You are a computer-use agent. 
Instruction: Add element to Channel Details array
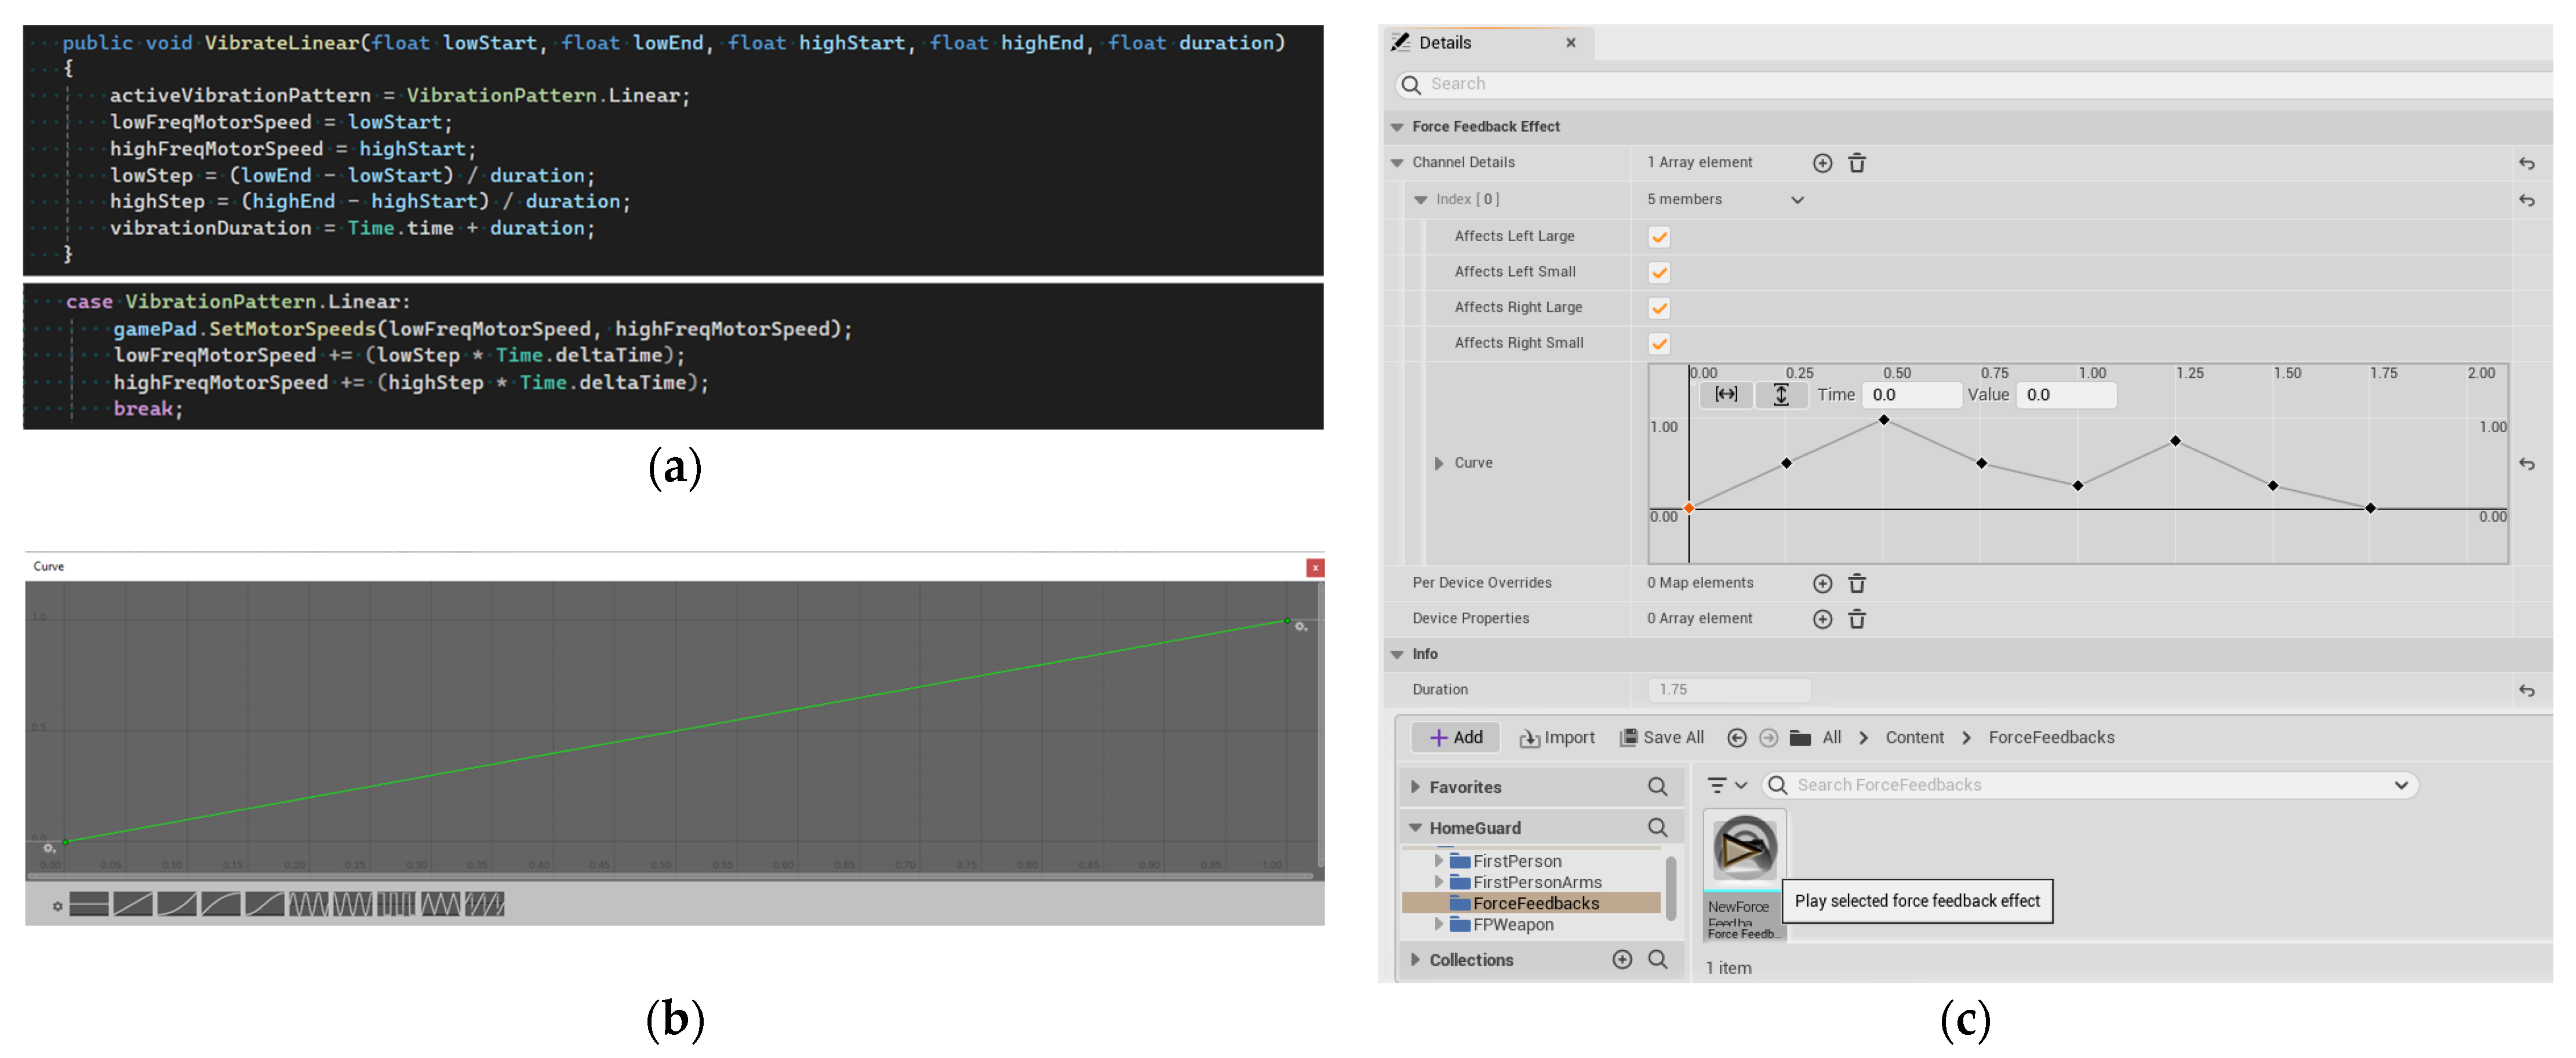click(1822, 163)
